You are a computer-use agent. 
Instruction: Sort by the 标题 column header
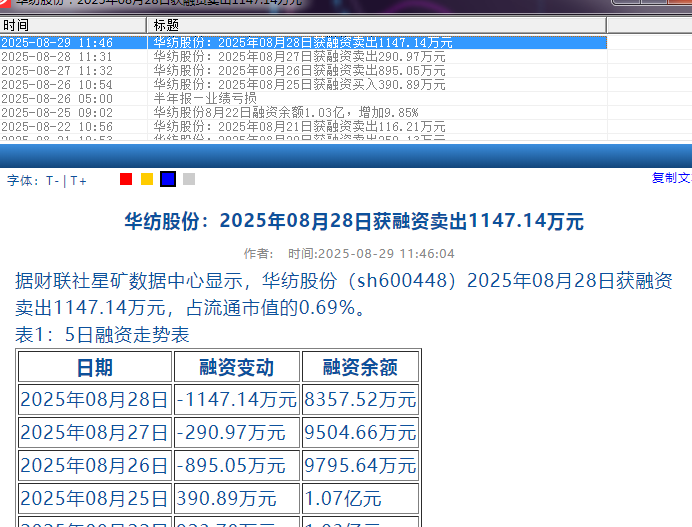[x=377, y=25]
